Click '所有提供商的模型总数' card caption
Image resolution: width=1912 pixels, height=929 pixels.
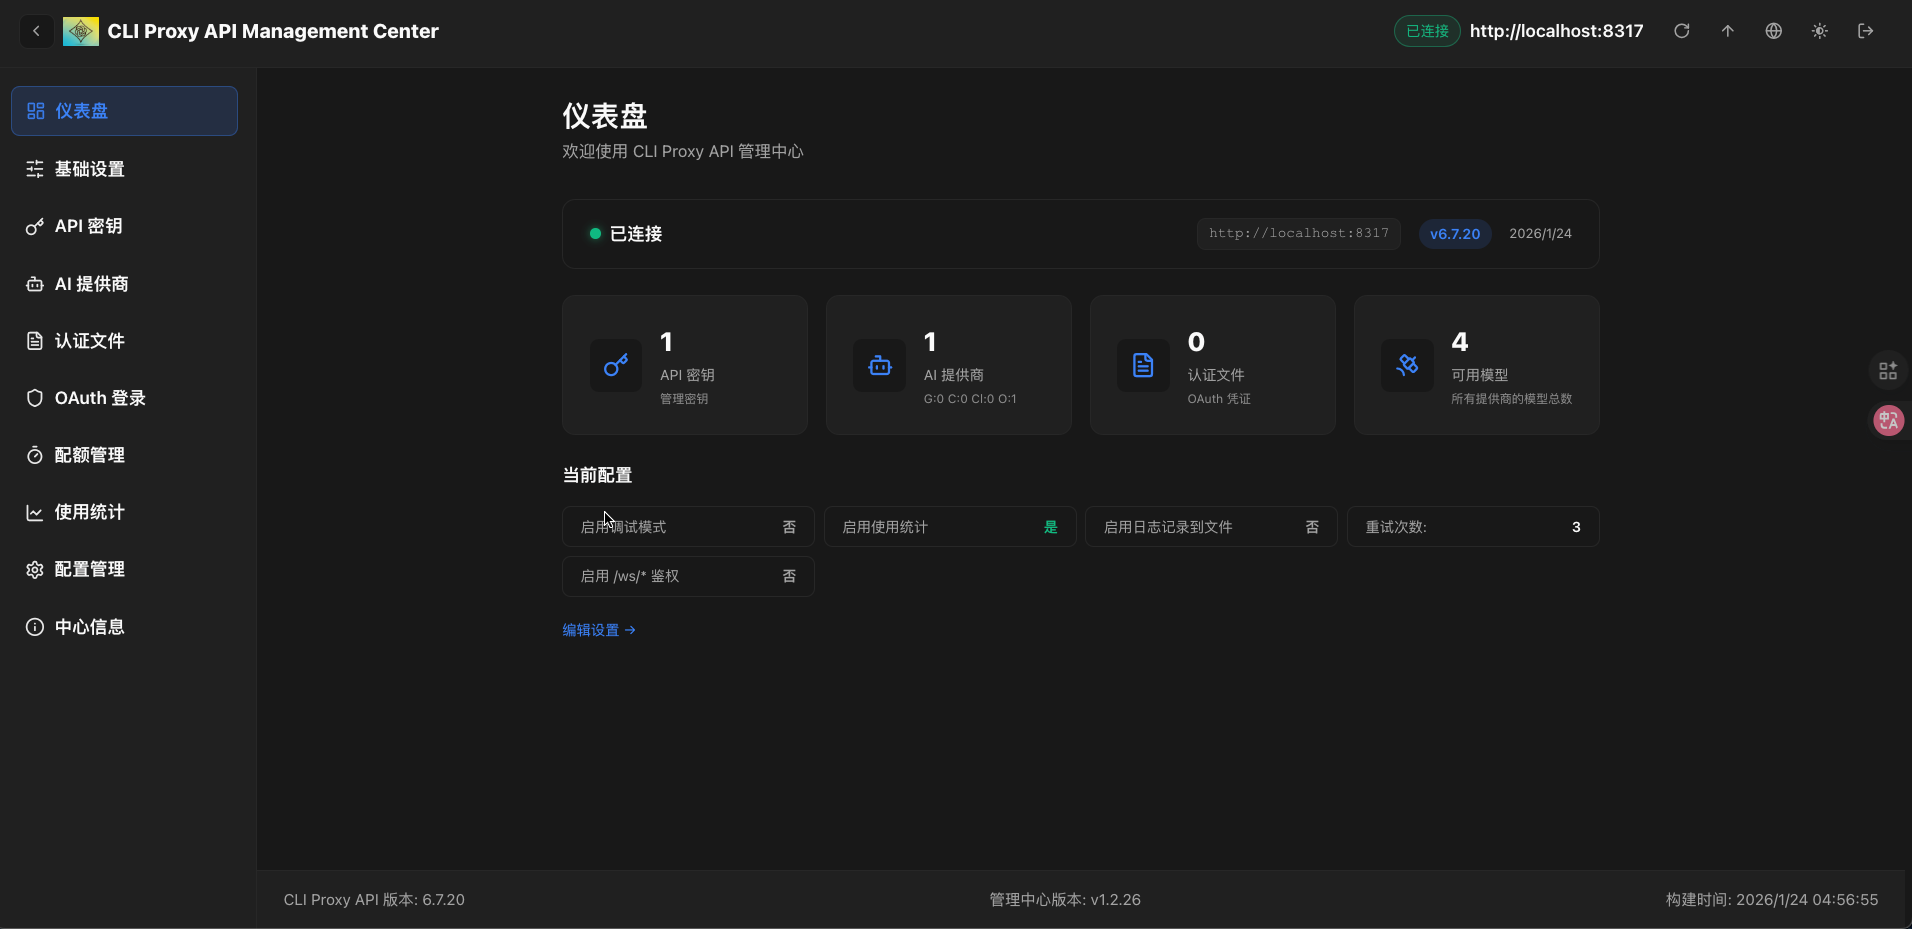pyautogui.click(x=1511, y=399)
